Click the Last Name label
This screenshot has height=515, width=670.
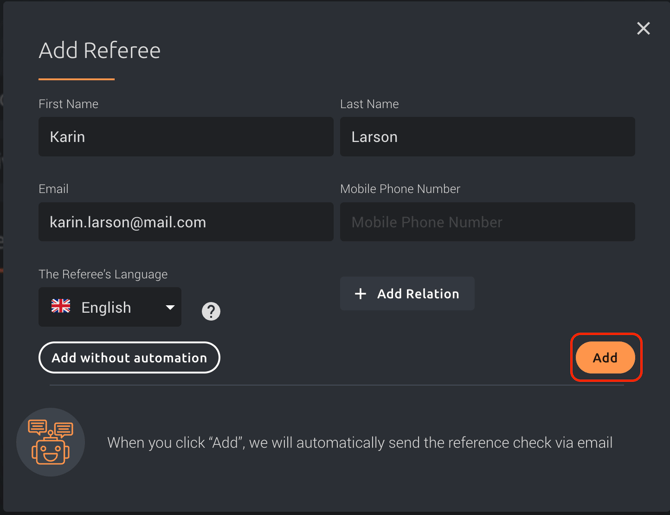pyautogui.click(x=369, y=104)
